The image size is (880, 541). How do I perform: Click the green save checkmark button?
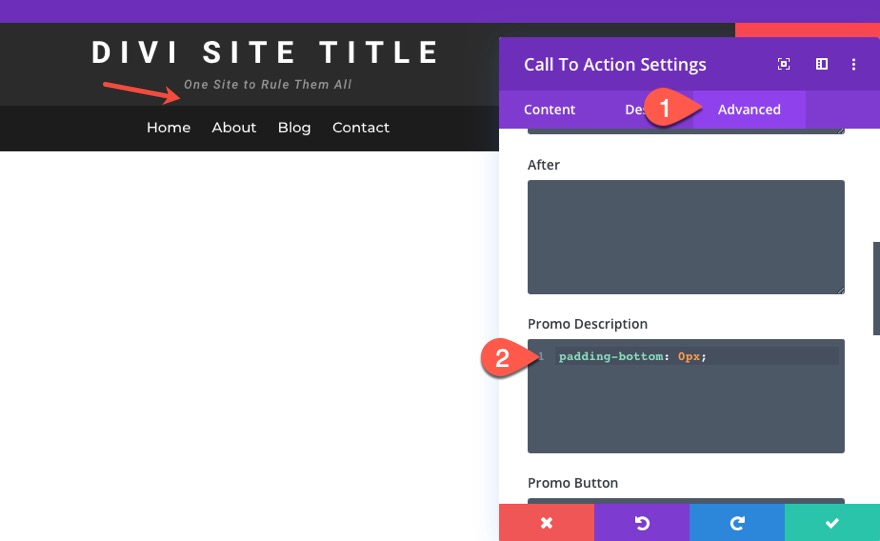coord(832,522)
